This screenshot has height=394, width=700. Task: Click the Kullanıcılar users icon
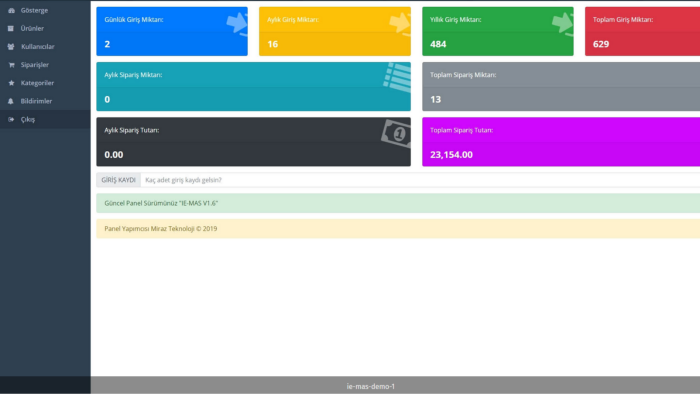coord(11,47)
